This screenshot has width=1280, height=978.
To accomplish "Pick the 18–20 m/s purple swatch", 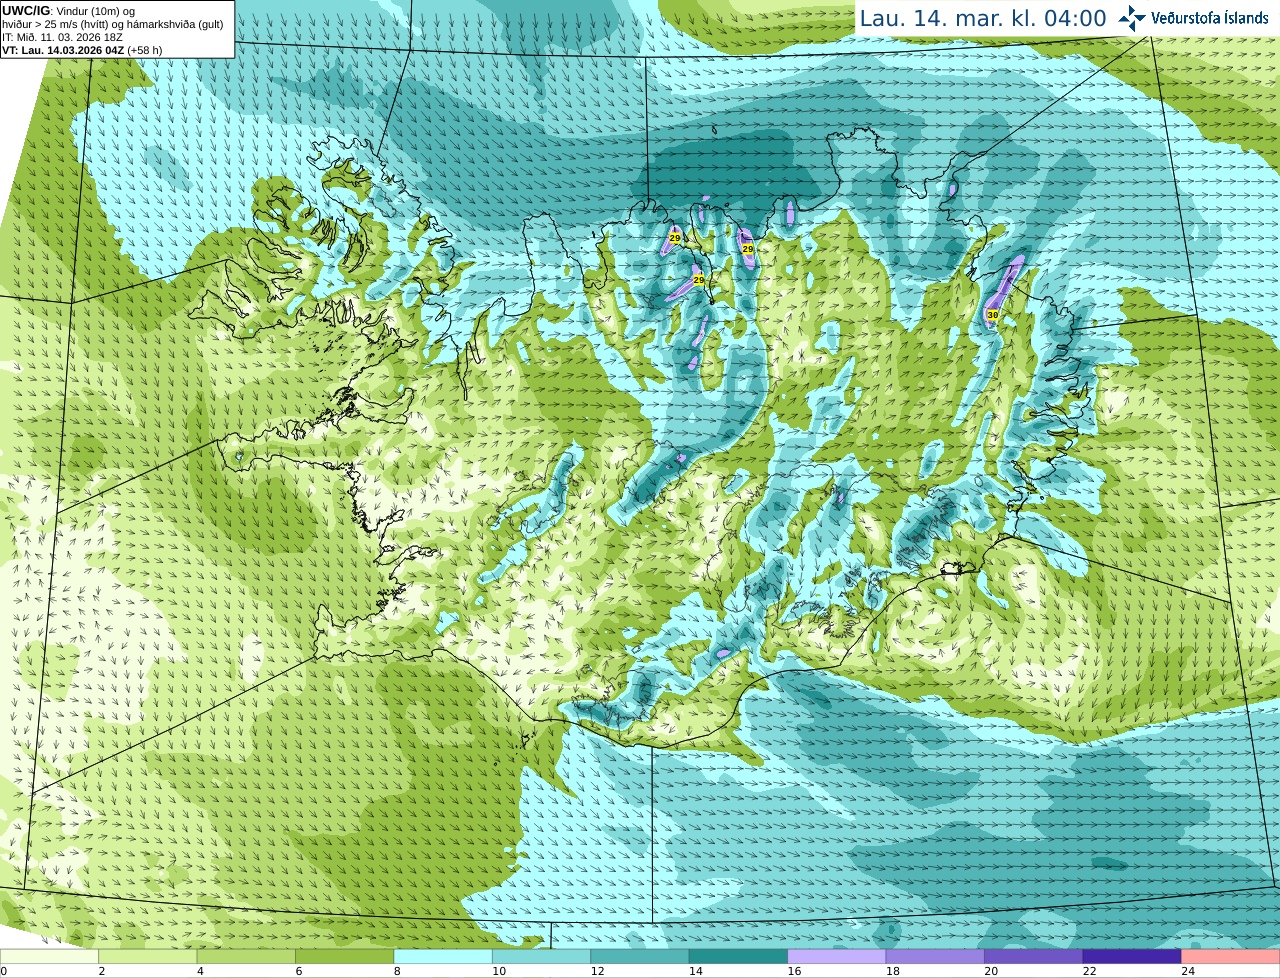I will click(936, 956).
